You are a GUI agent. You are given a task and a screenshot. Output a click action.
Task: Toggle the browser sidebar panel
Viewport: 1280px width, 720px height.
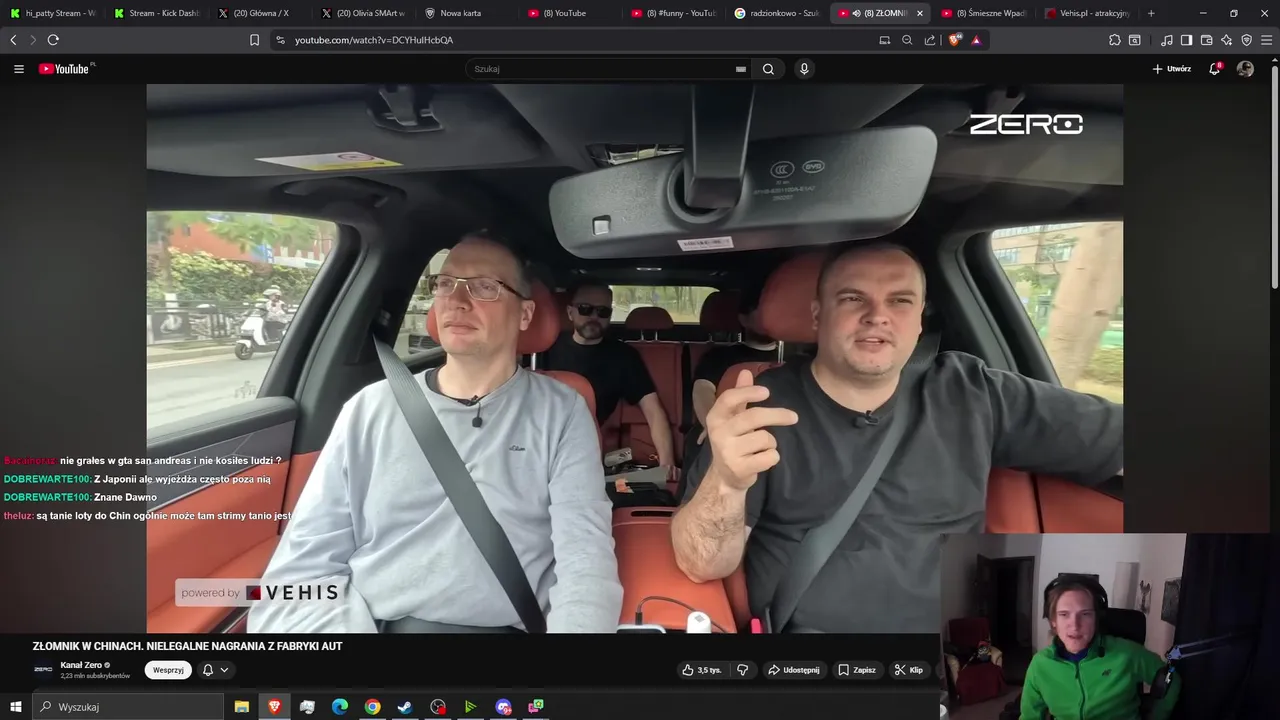pos(1187,40)
